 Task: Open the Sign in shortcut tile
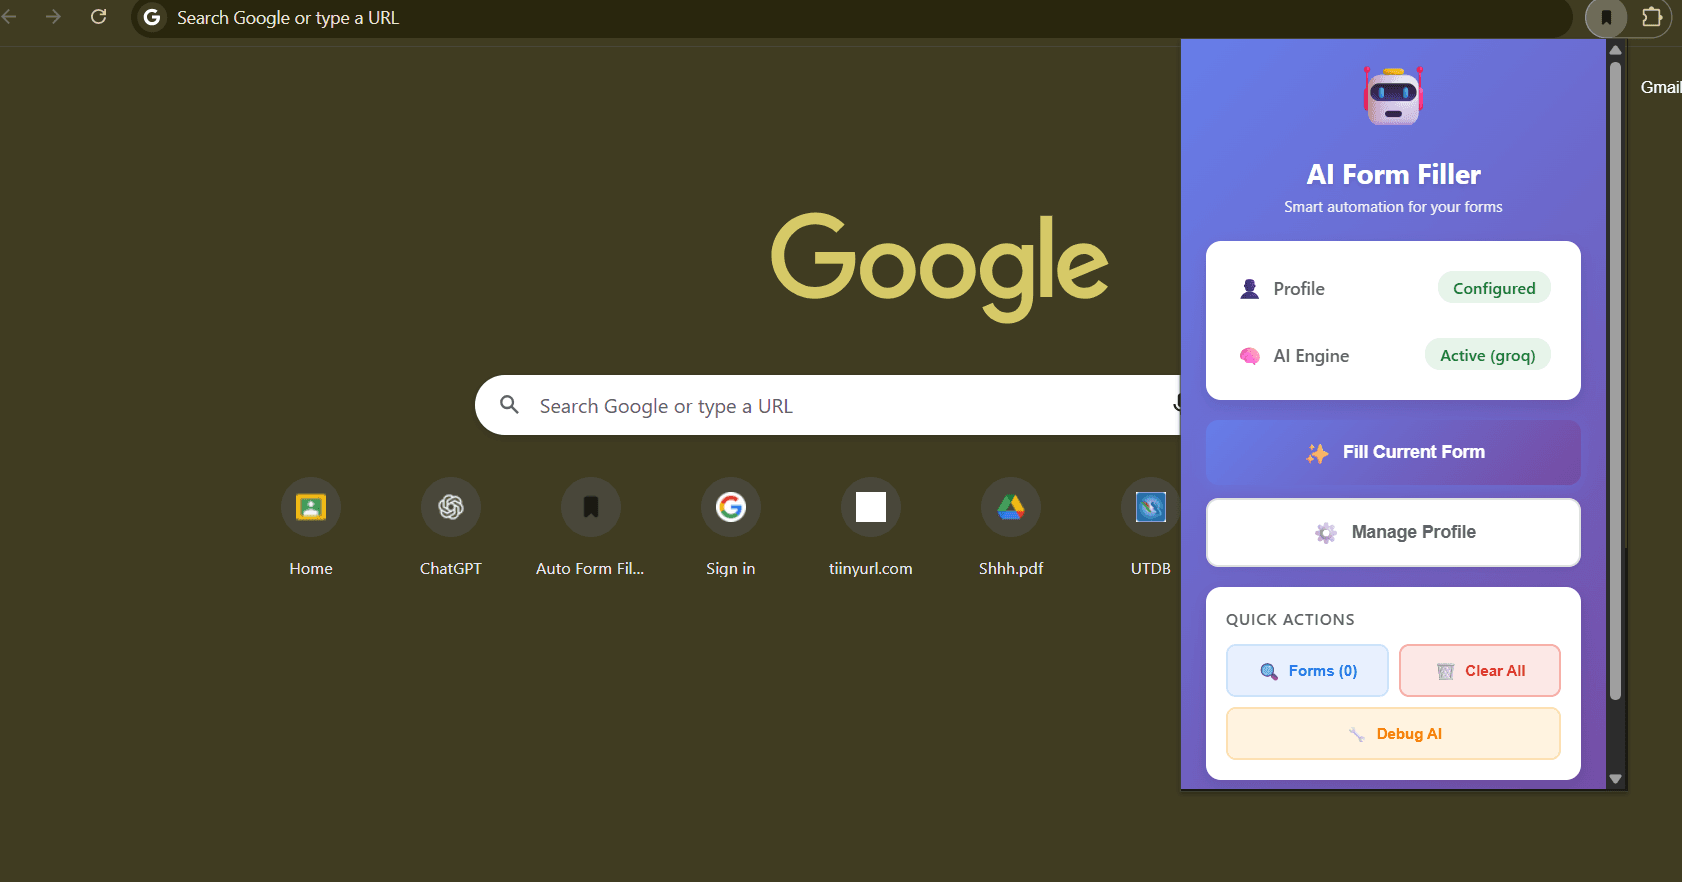[731, 527]
